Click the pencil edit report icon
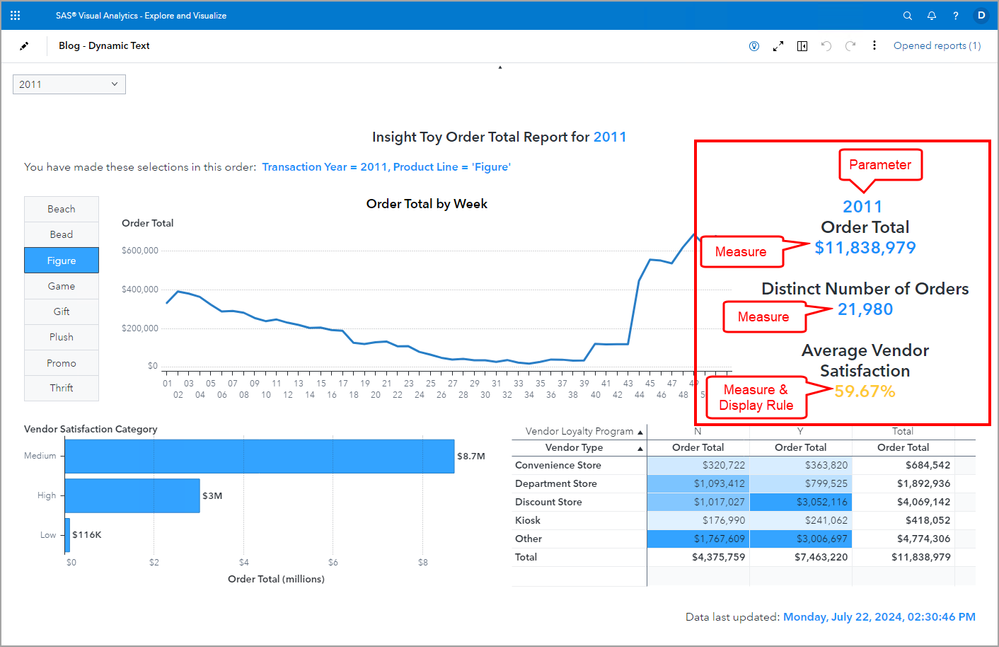This screenshot has height=647, width=999. (24, 46)
